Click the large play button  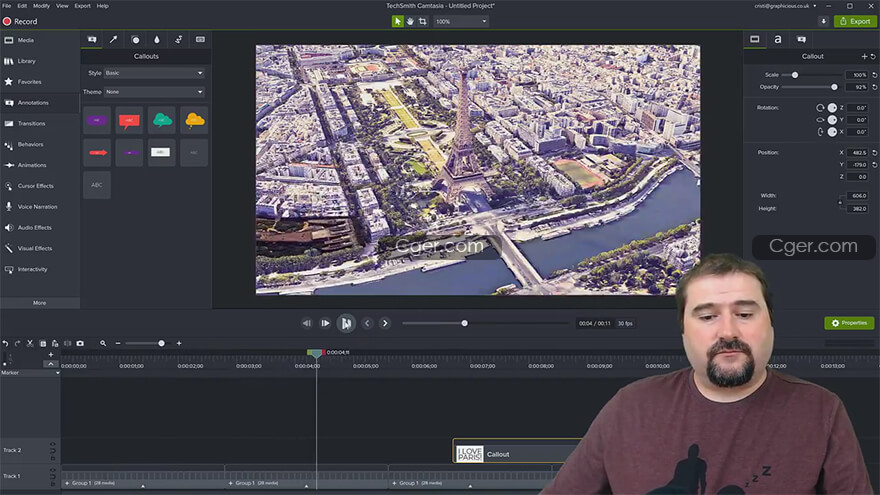346,323
